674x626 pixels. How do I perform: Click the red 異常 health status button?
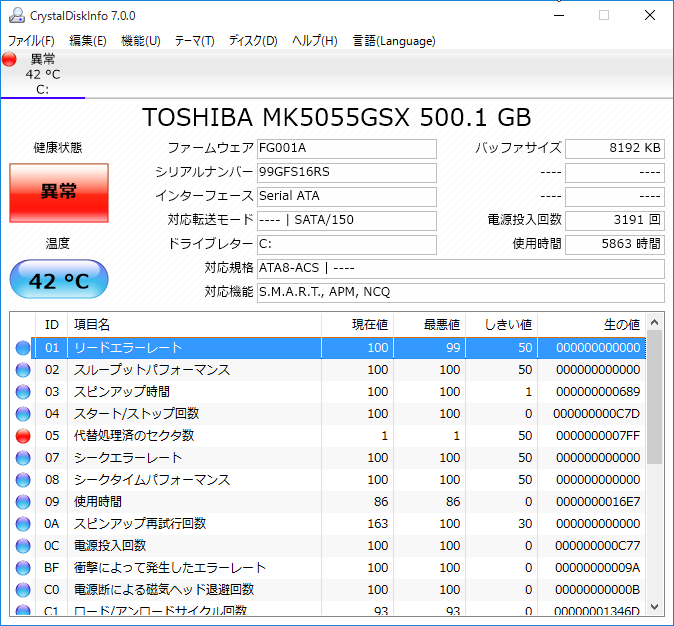coord(59,193)
